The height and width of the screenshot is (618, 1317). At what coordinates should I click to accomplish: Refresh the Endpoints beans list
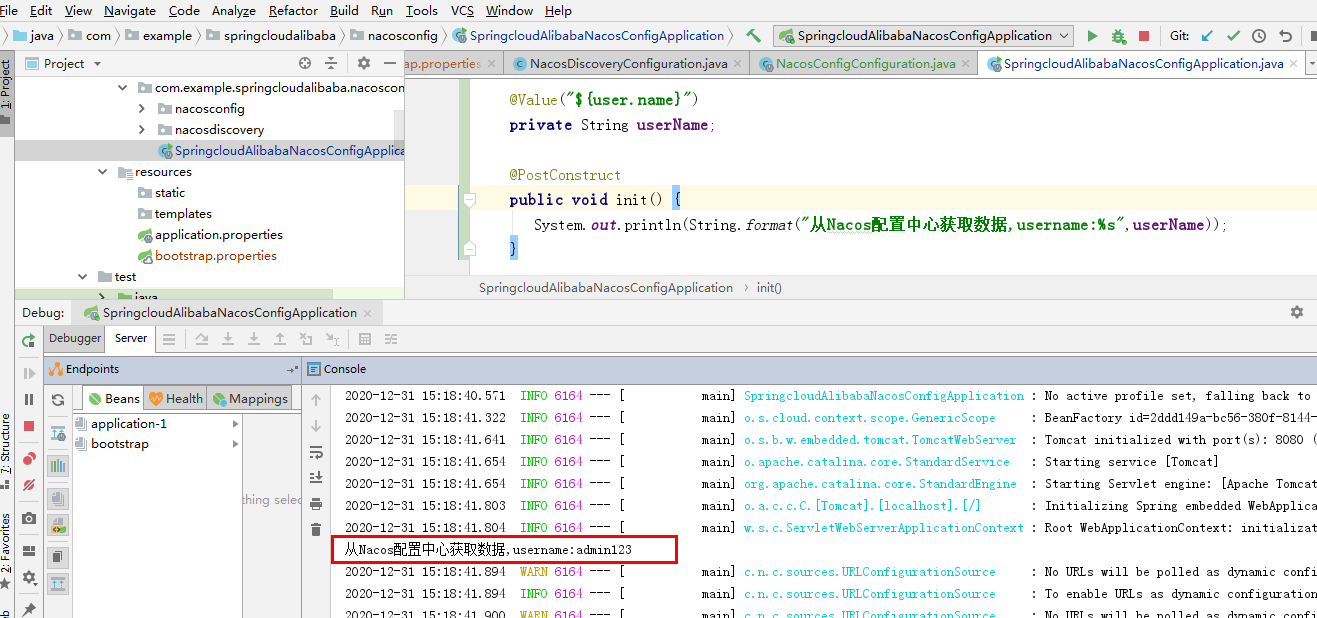(x=58, y=399)
